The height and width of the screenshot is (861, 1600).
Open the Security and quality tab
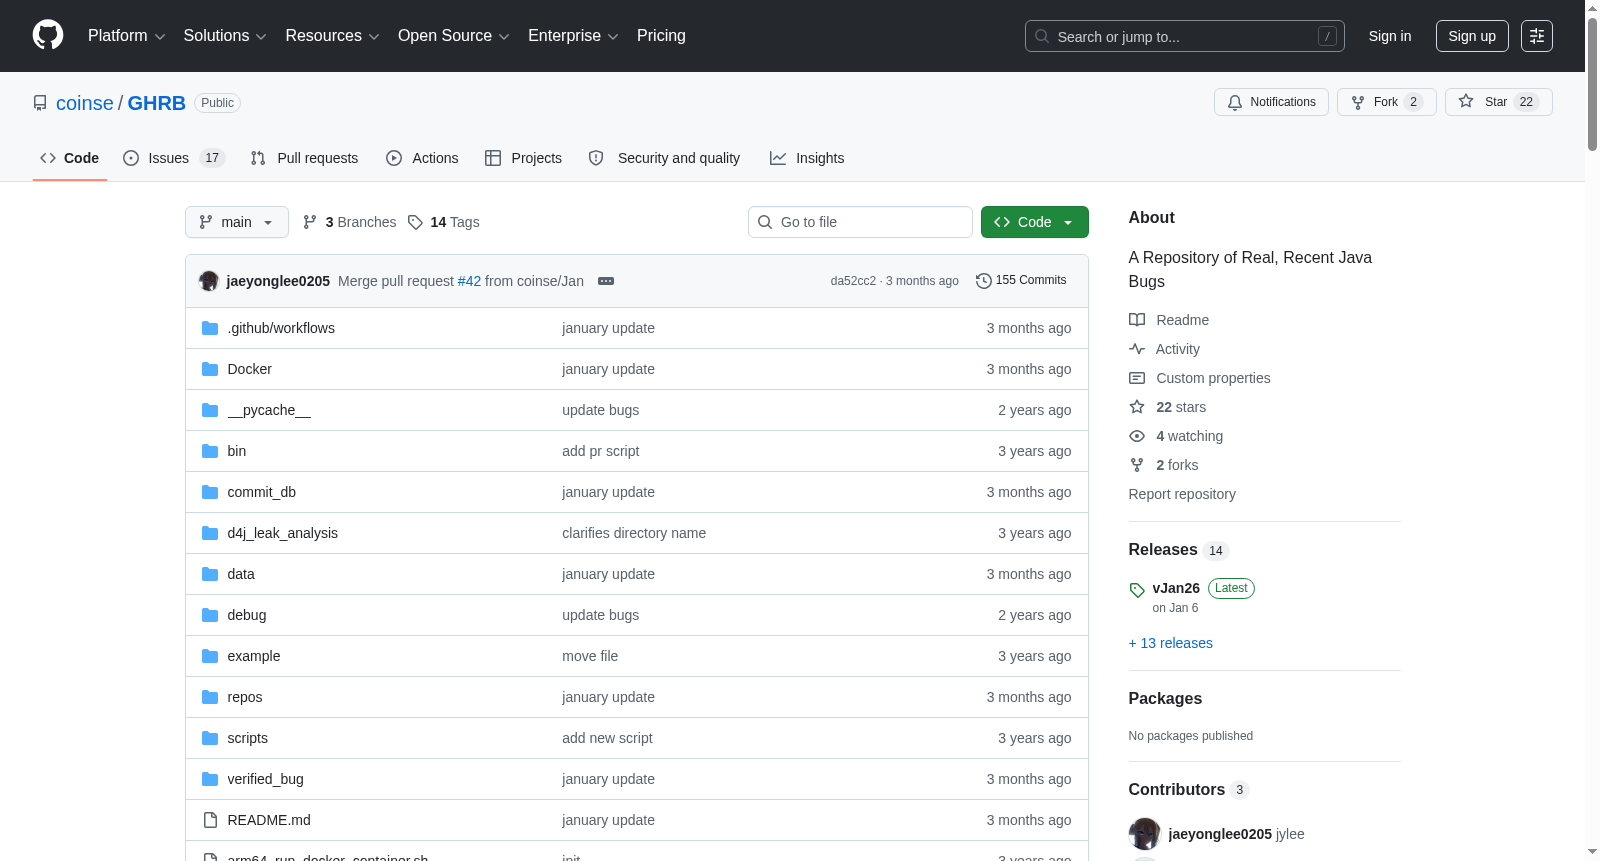tap(664, 158)
